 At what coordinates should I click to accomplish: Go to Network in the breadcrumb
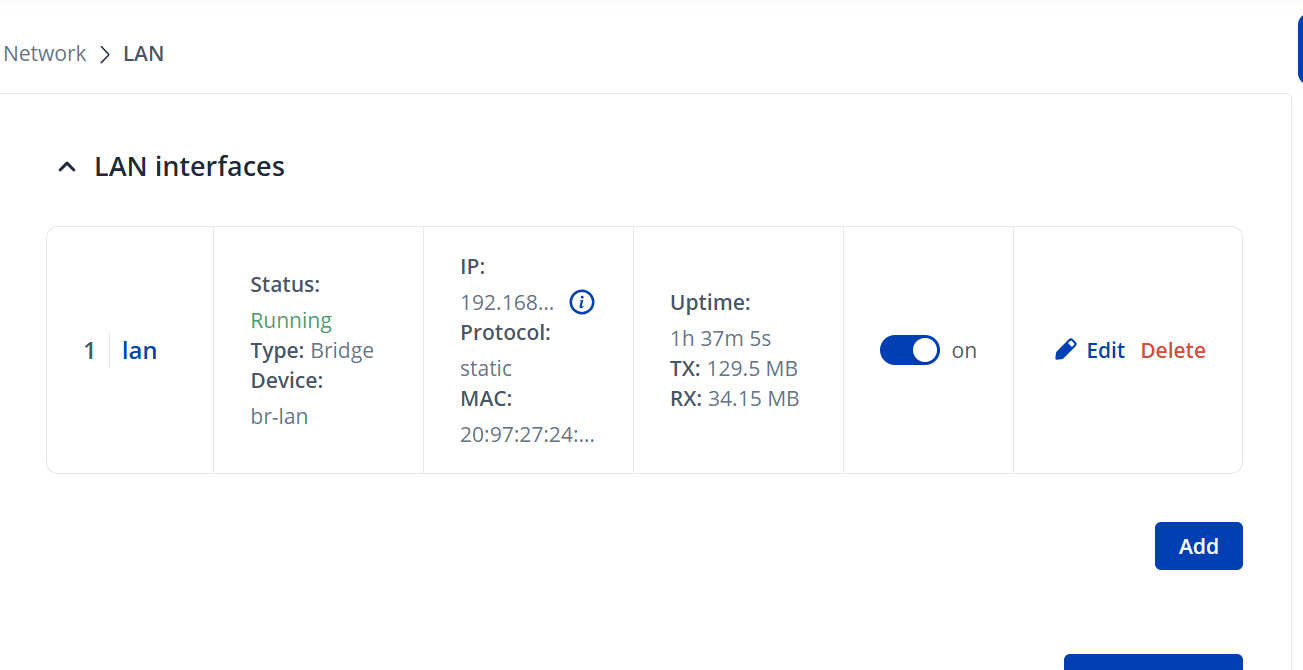[45, 54]
